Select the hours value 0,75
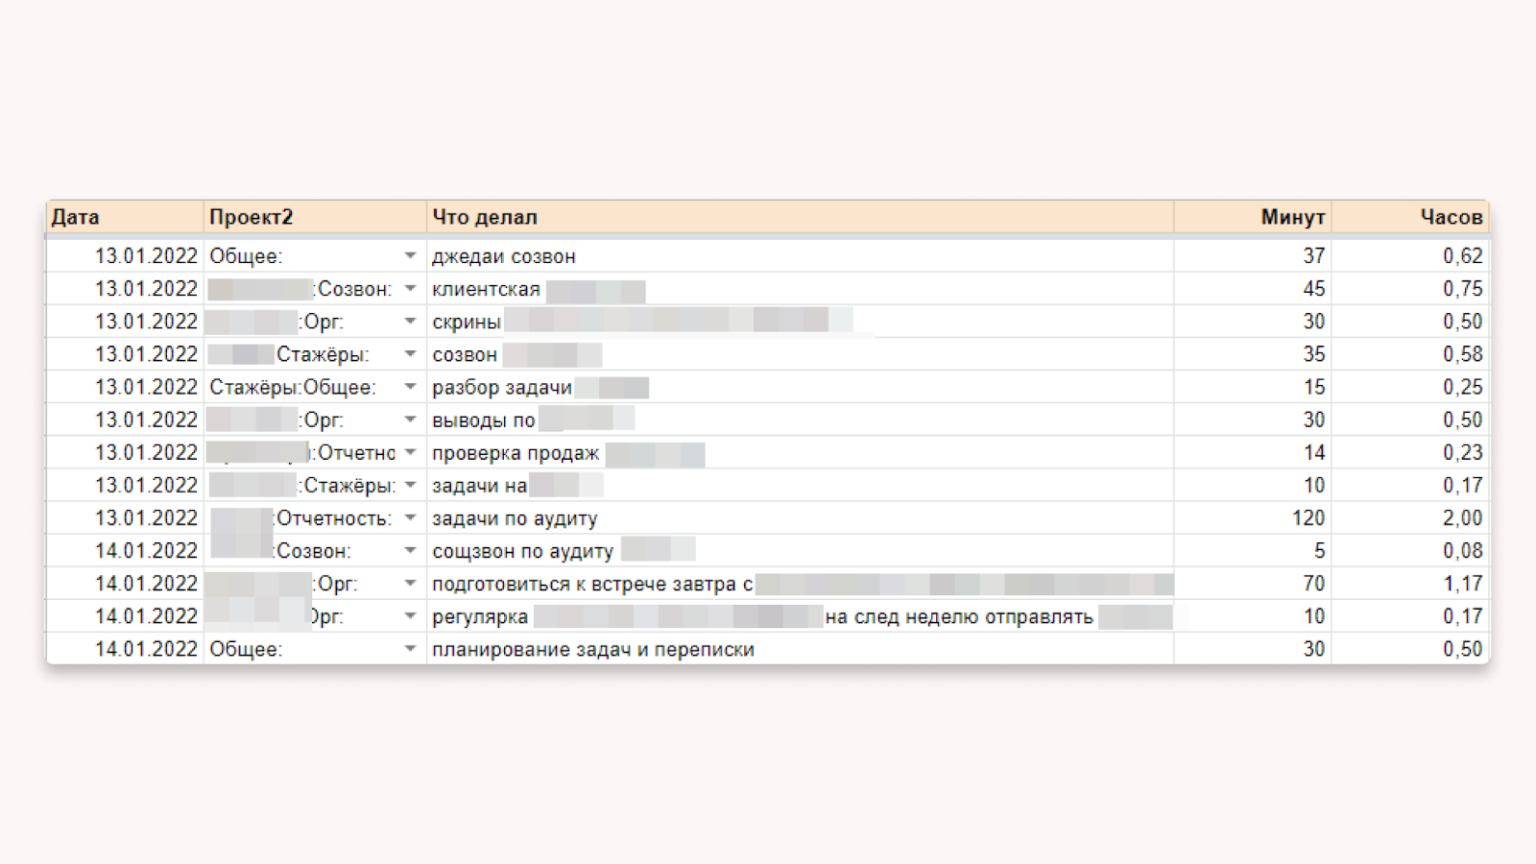This screenshot has width=1536, height=864. click(x=1463, y=289)
